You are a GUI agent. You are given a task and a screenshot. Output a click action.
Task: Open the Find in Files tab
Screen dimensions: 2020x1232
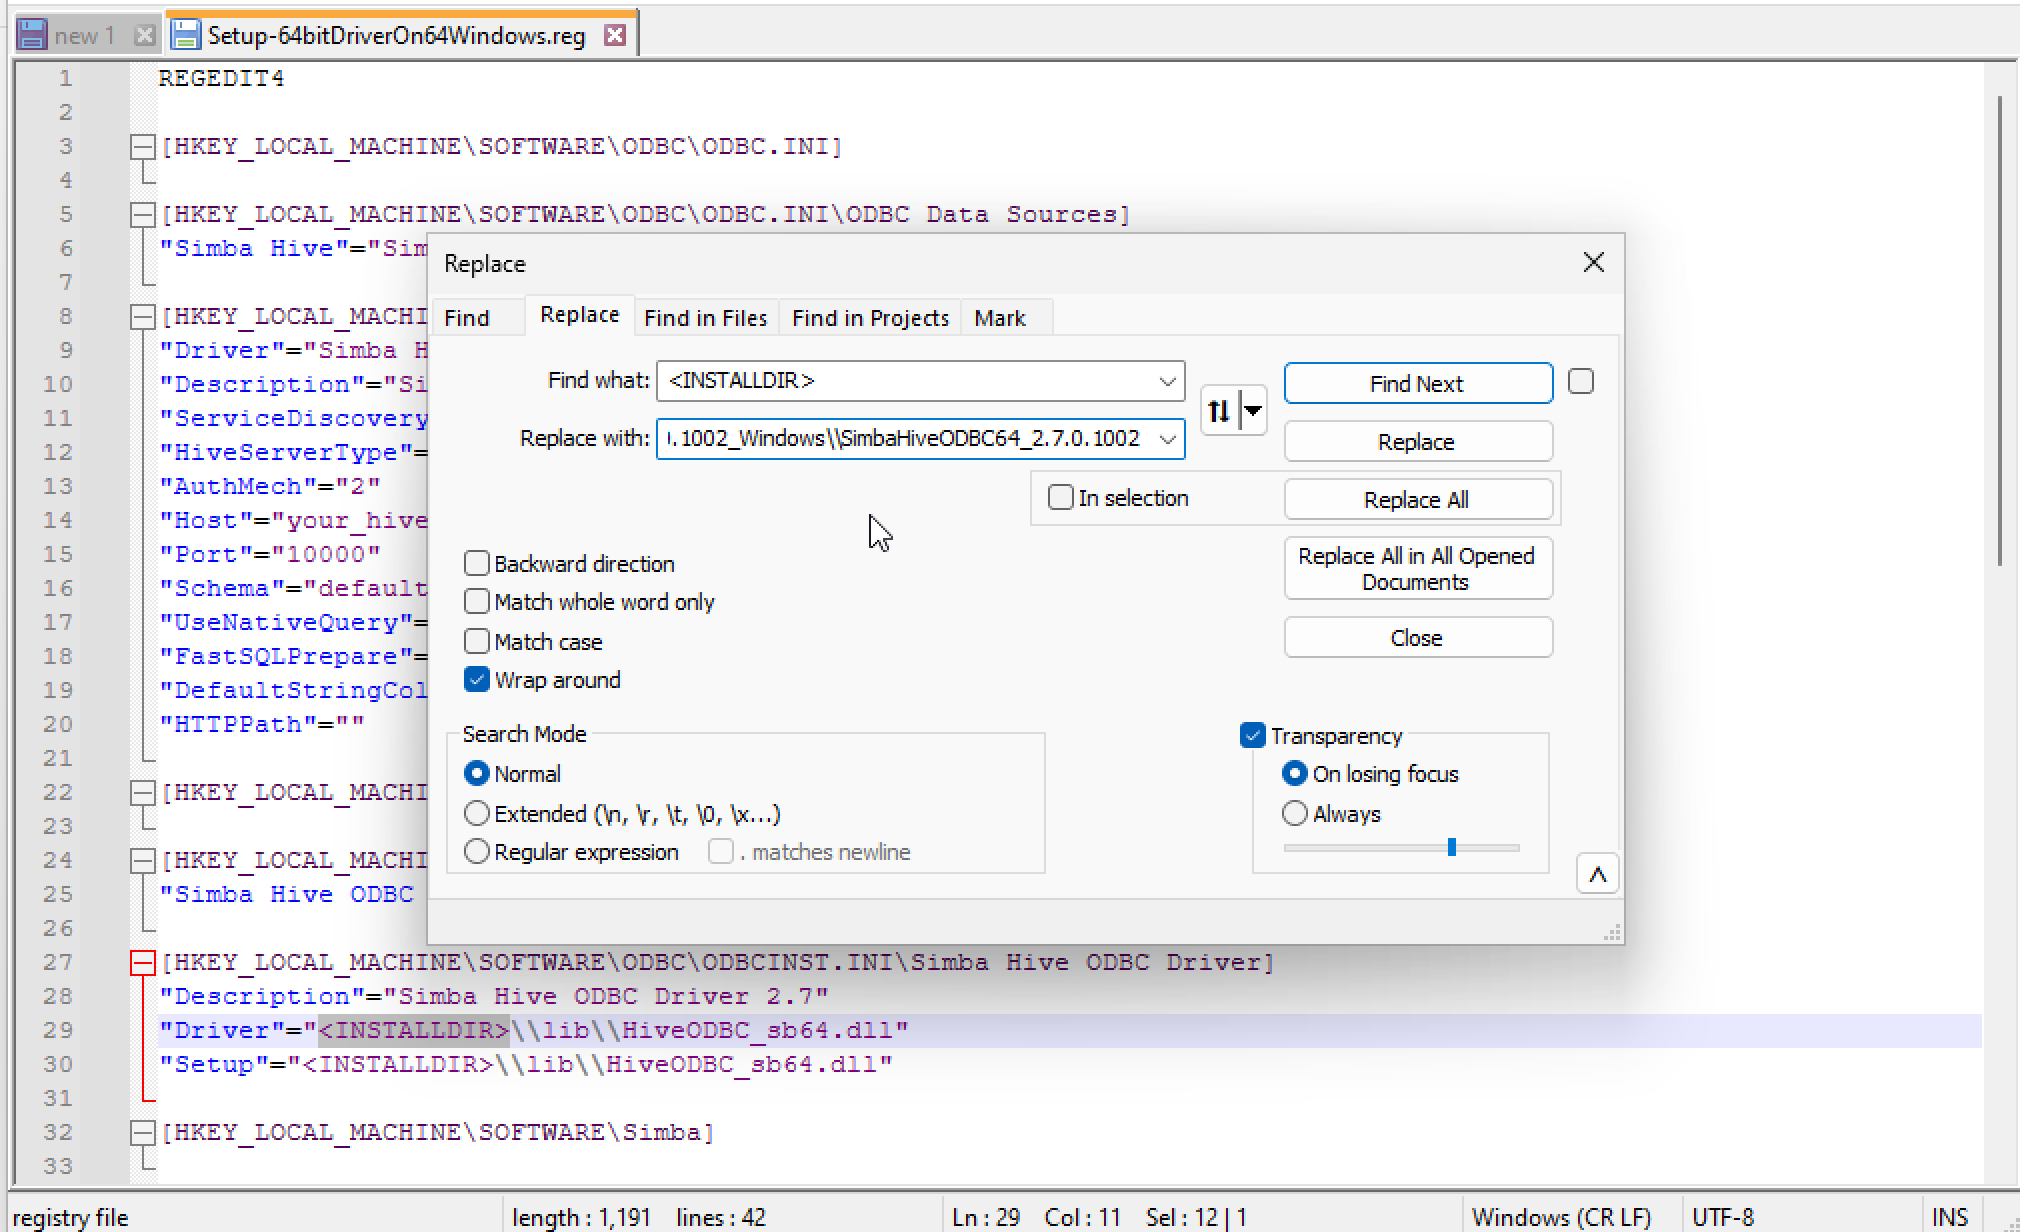[706, 318]
